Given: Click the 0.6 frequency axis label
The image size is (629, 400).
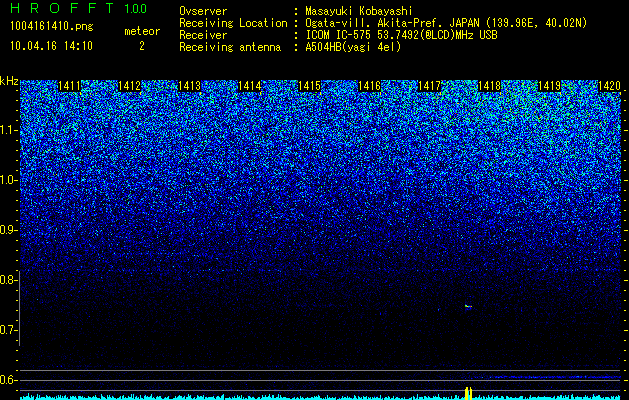Looking at the screenshot, I should pyautogui.click(x=8, y=380).
